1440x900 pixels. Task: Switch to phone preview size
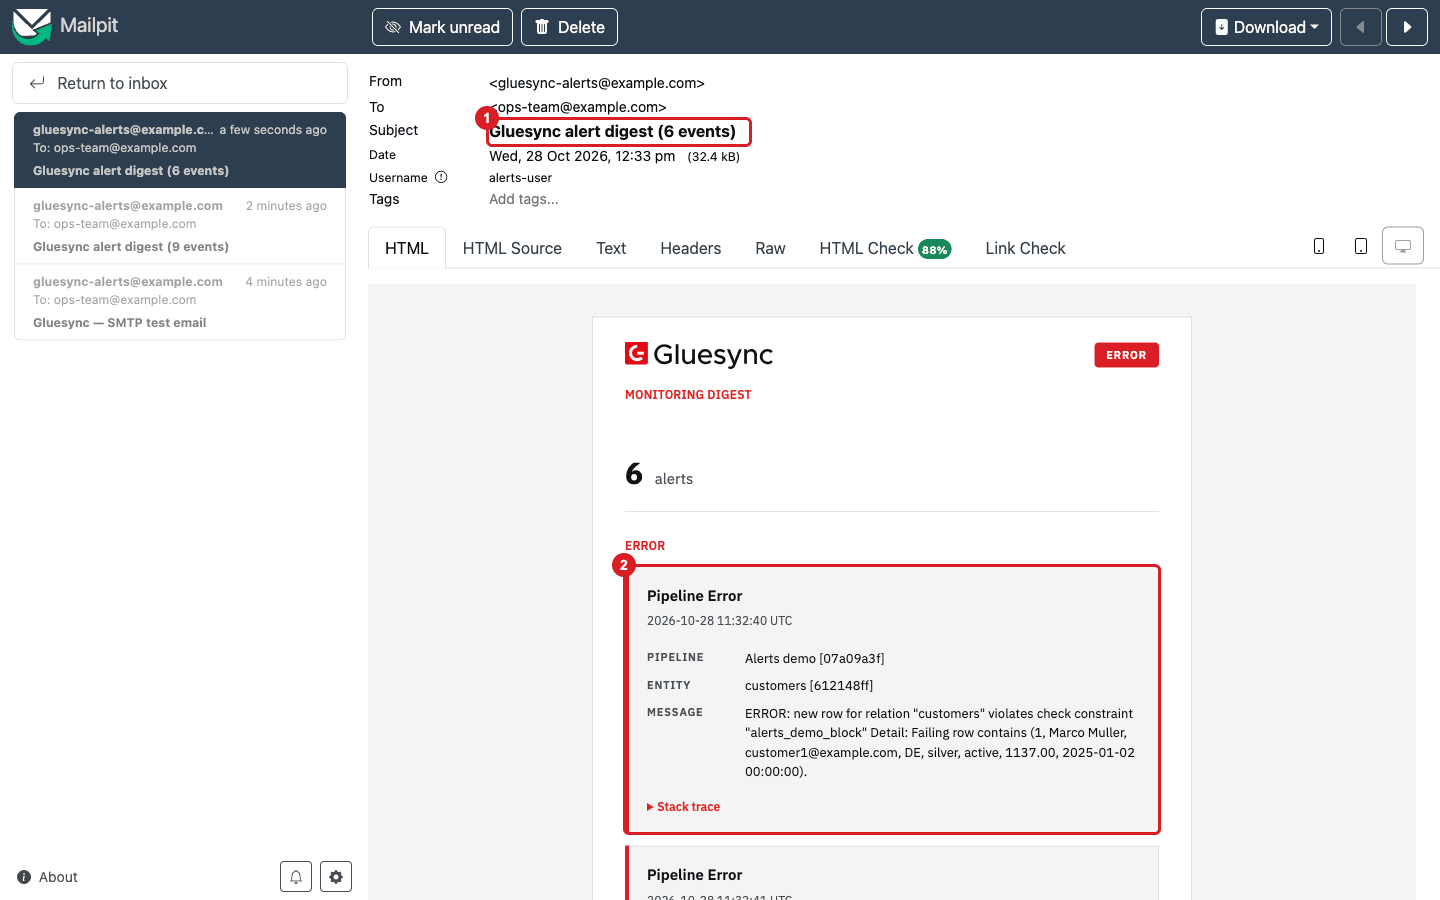point(1319,246)
